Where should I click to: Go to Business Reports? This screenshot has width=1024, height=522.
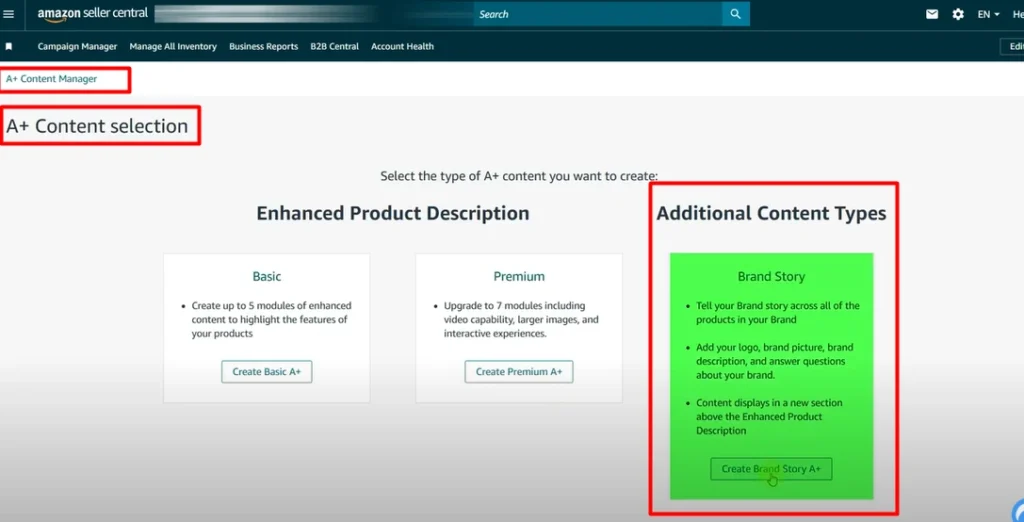pos(264,46)
